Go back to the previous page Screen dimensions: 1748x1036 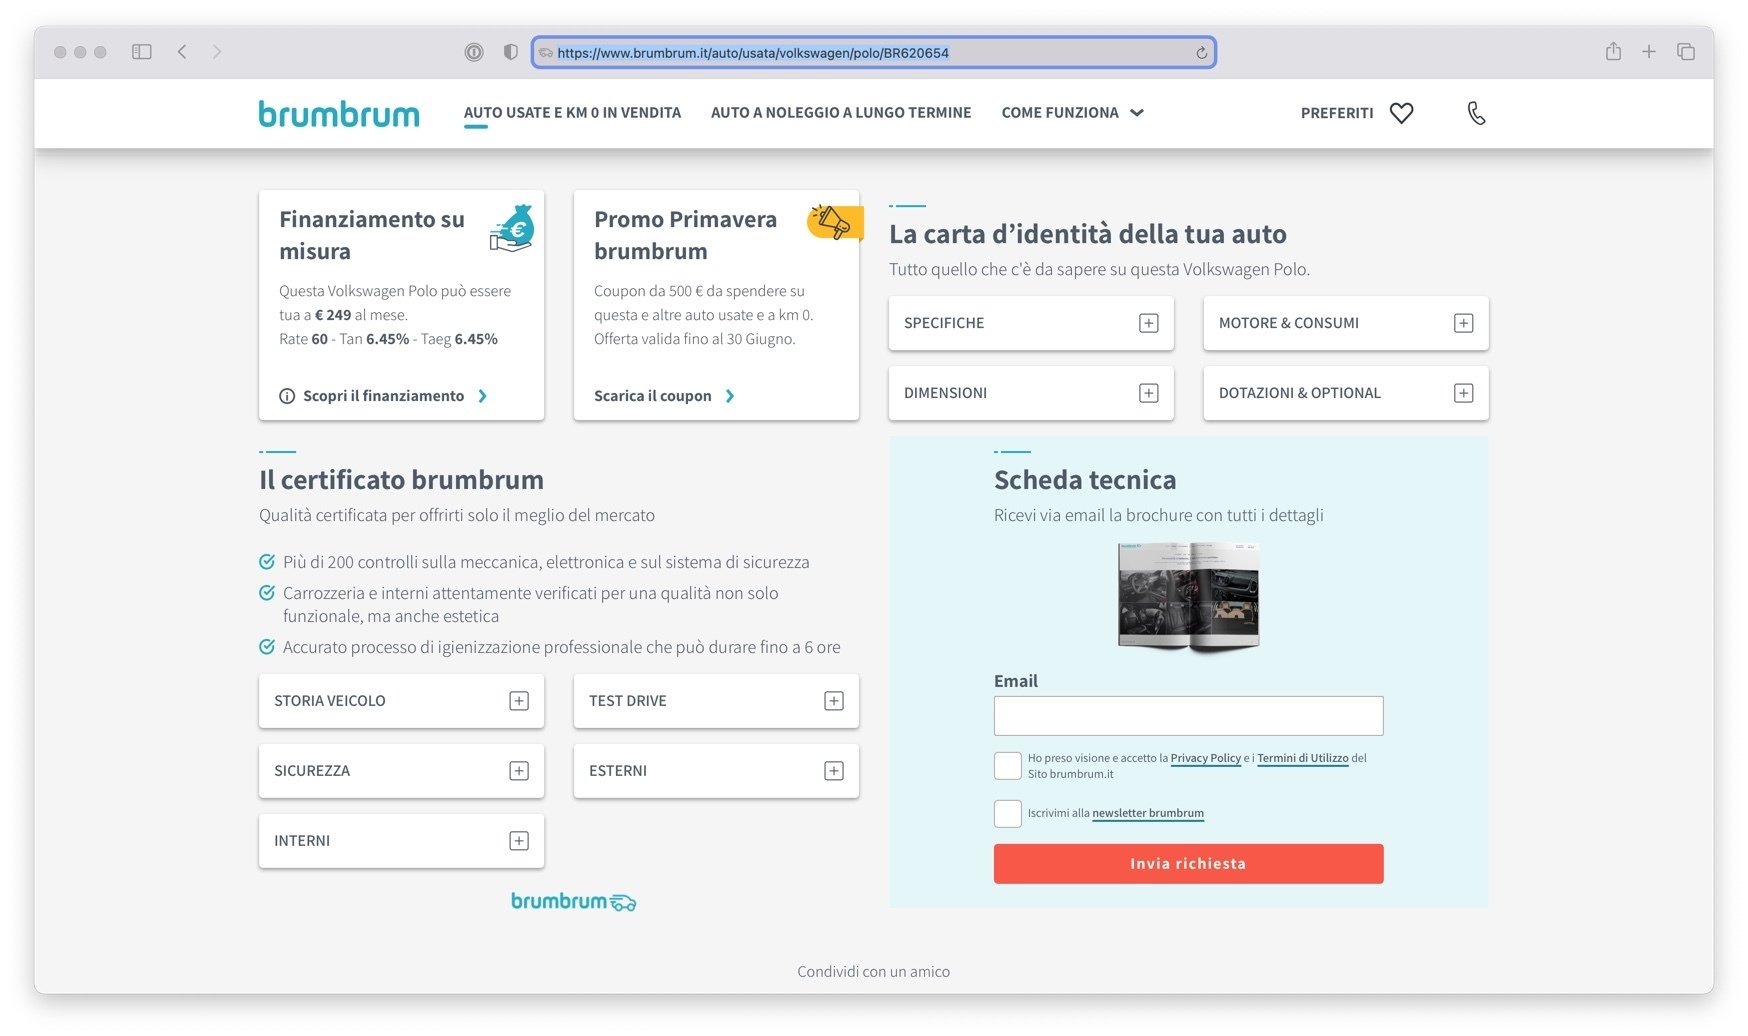[182, 52]
